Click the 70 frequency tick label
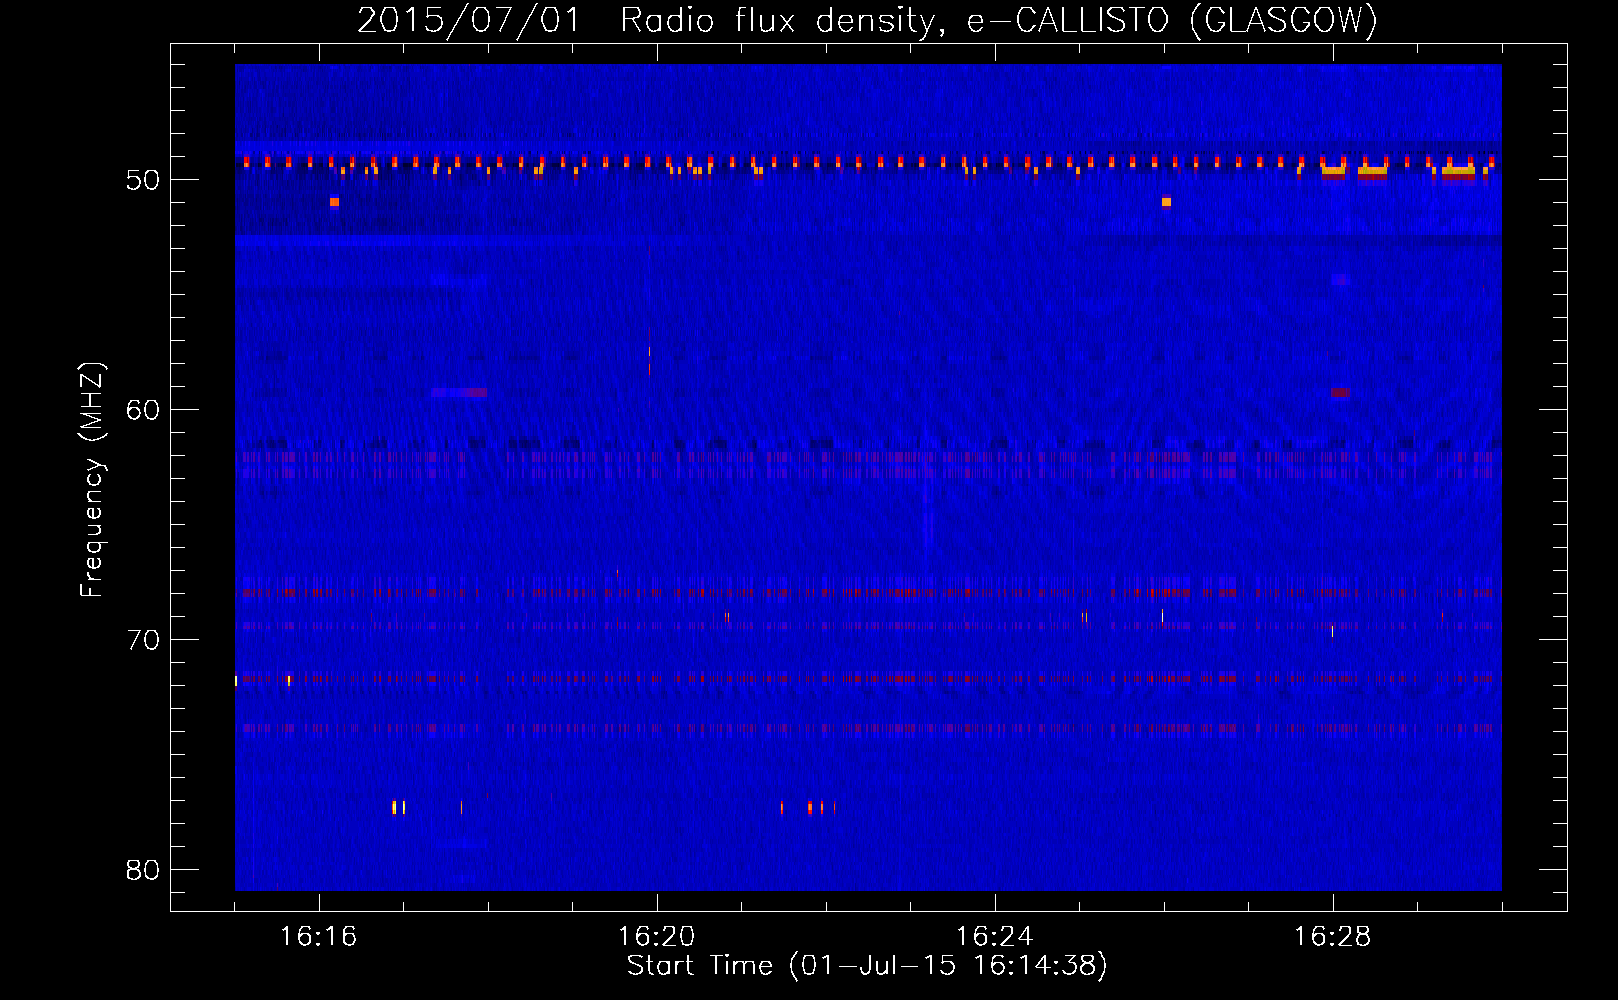This screenshot has height=1000, width=1618. point(143,640)
